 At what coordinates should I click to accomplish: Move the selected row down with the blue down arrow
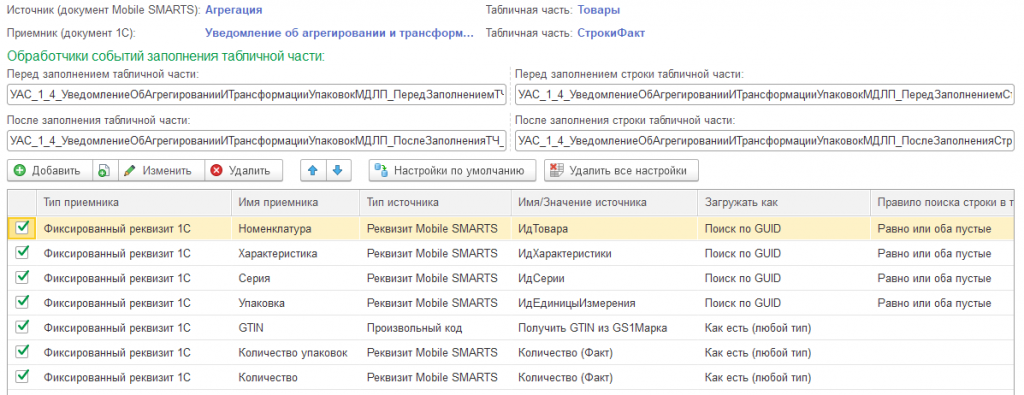tap(338, 170)
